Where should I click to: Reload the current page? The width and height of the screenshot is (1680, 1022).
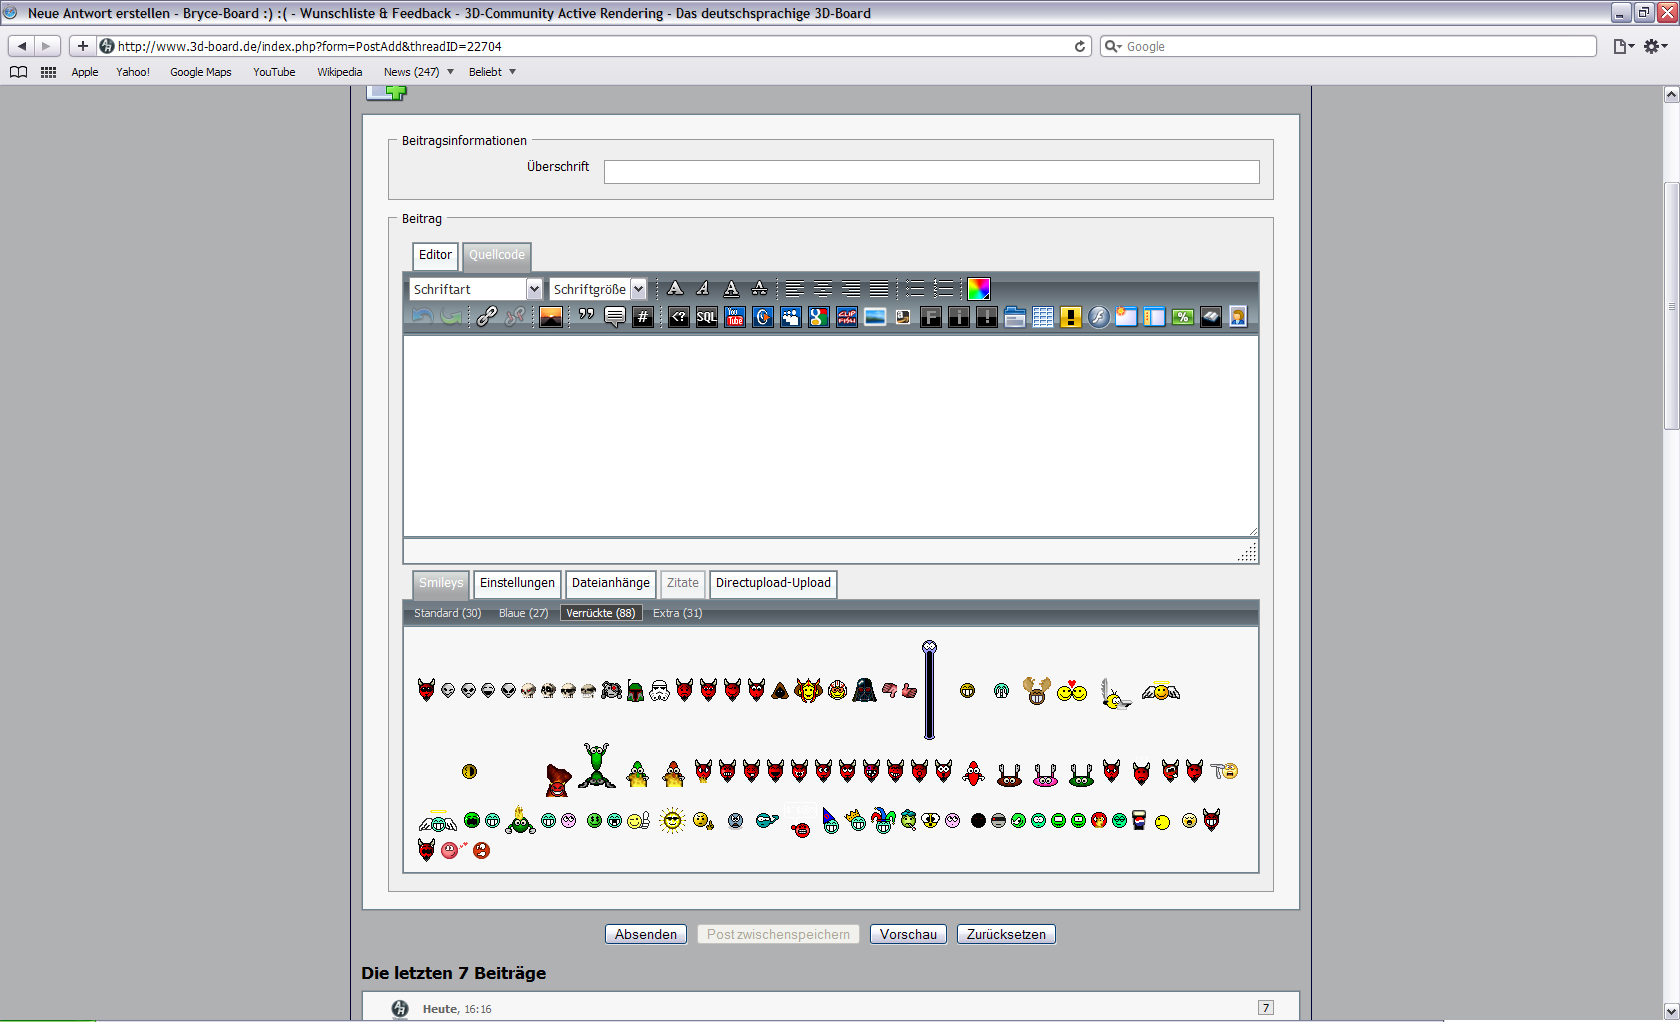coord(1080,46)
